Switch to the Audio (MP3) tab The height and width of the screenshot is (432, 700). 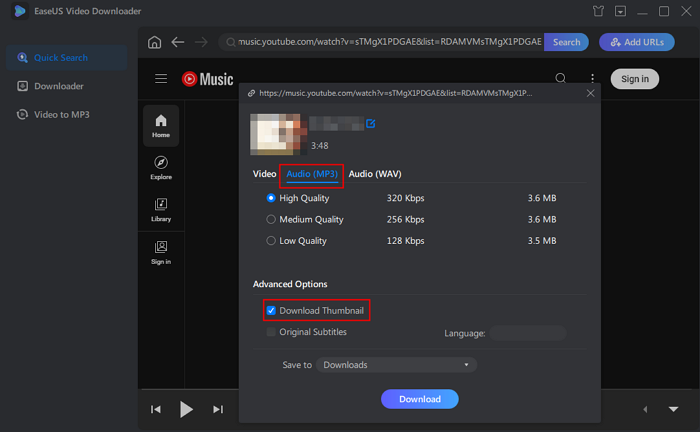pos(312,174)
